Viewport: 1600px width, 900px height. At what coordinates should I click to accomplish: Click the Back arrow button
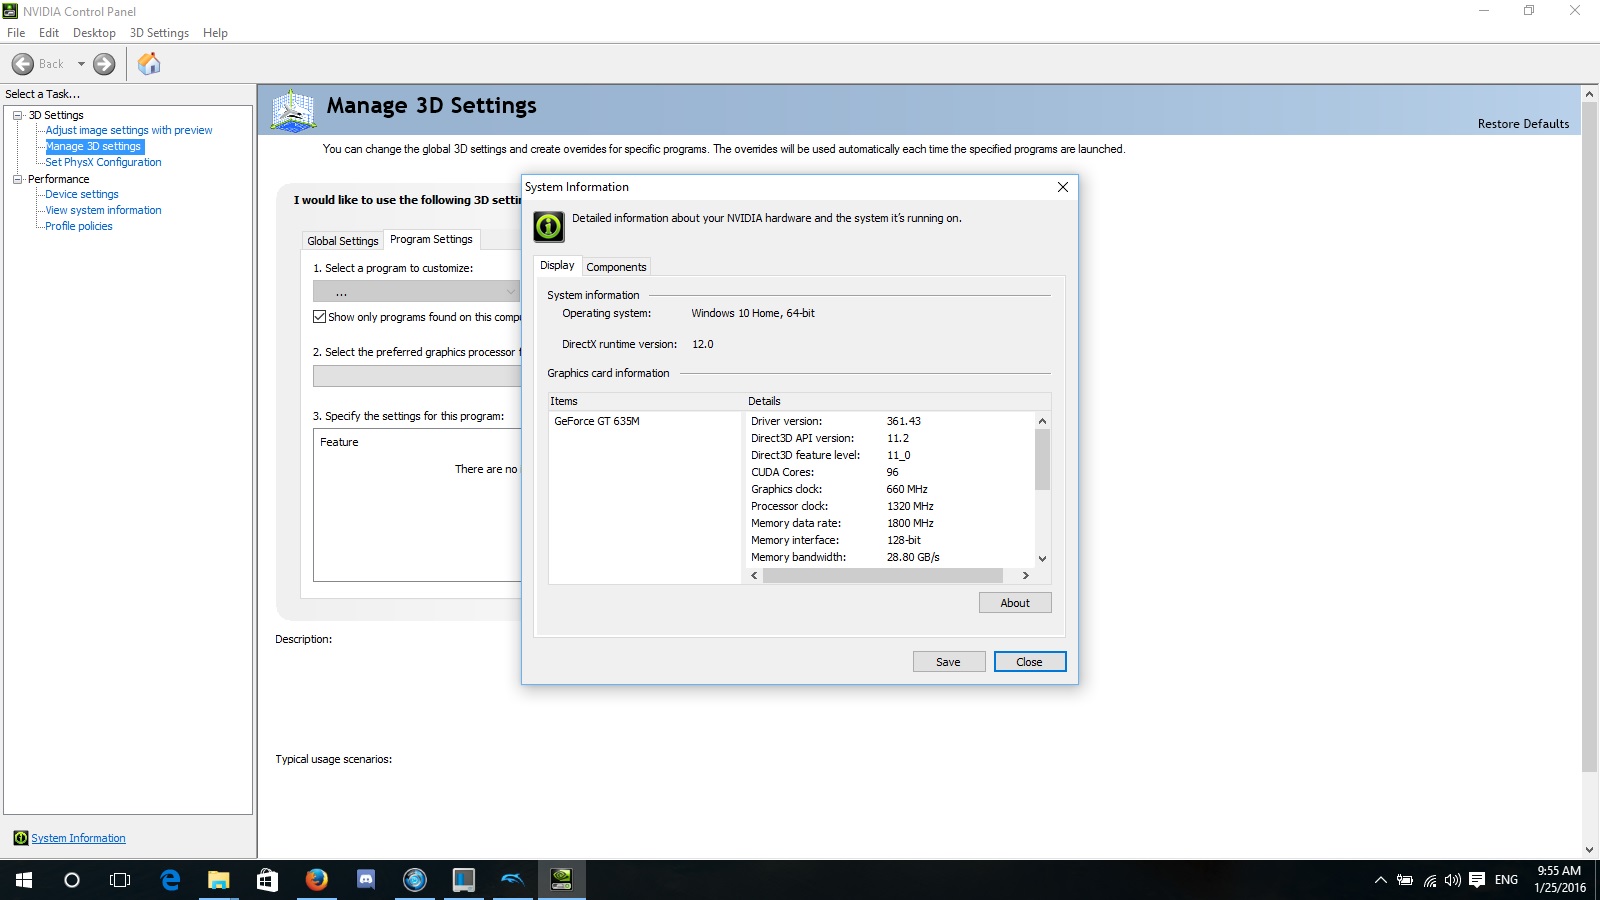point(23,64)
